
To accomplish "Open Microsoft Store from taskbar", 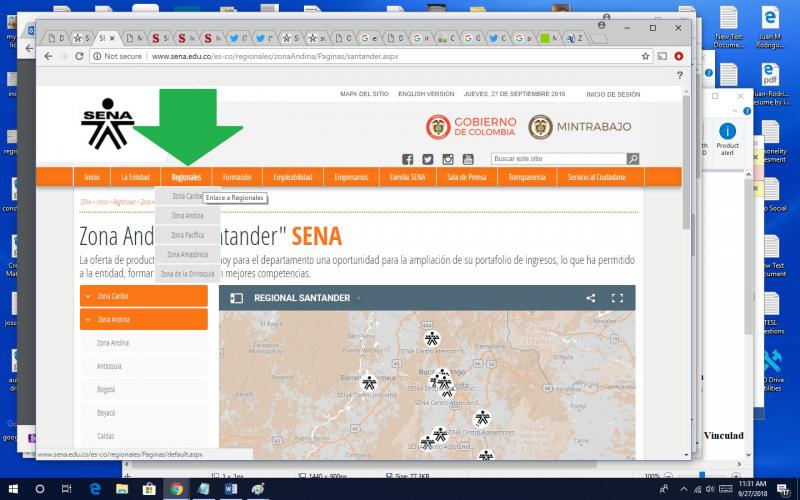I will (x=149, y=489).
